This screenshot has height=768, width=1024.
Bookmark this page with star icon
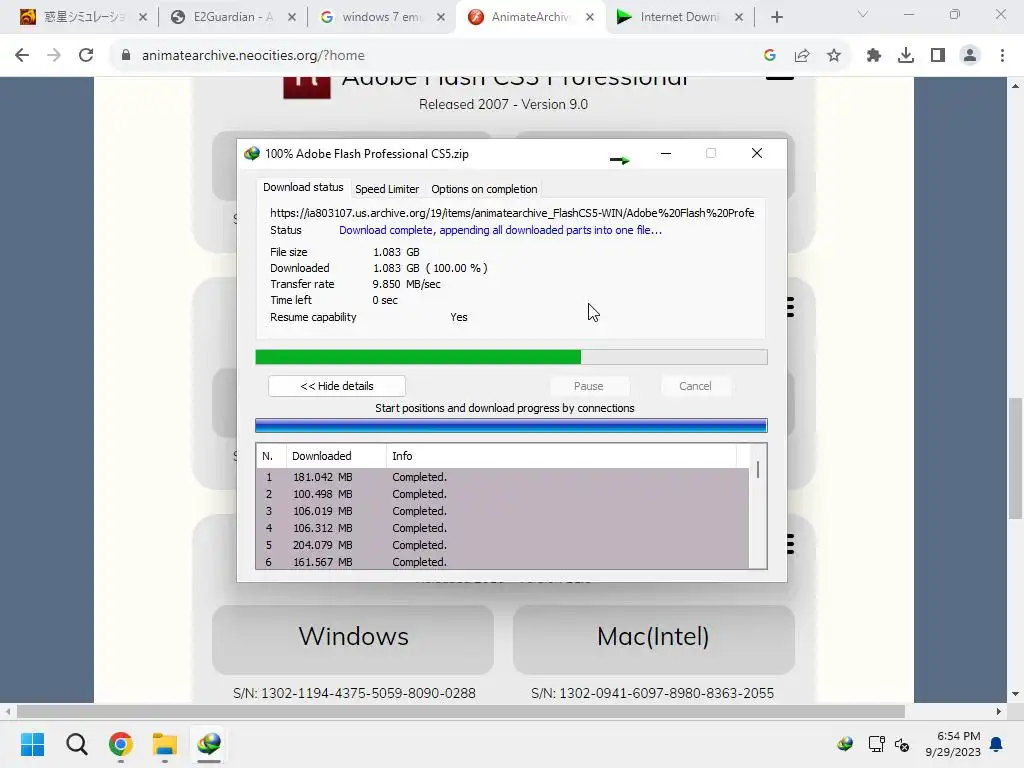834,56
